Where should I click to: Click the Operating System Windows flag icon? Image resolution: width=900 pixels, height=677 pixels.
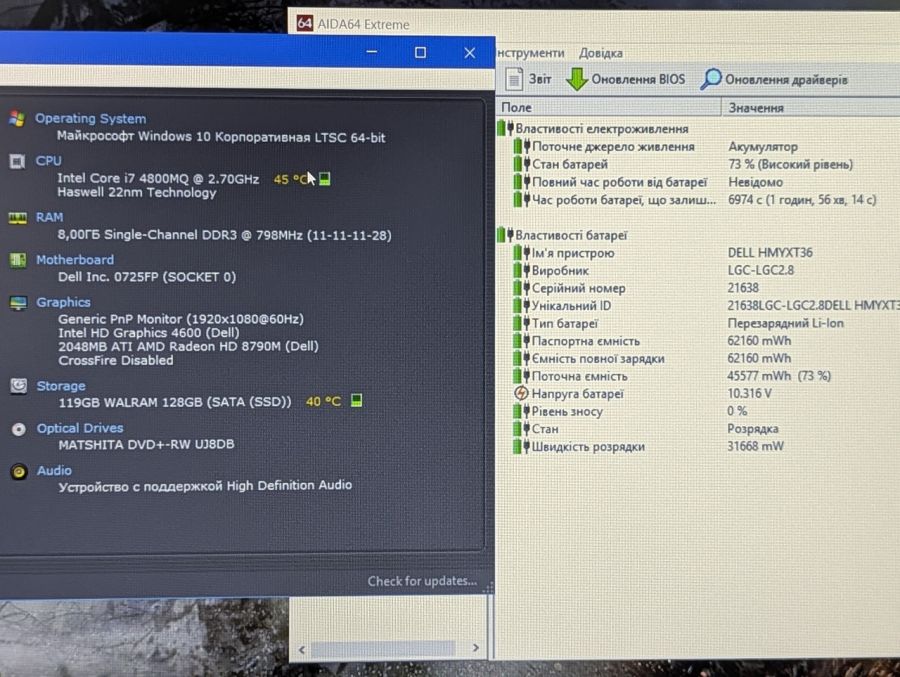pyautogui.click(x=17, y=119)
